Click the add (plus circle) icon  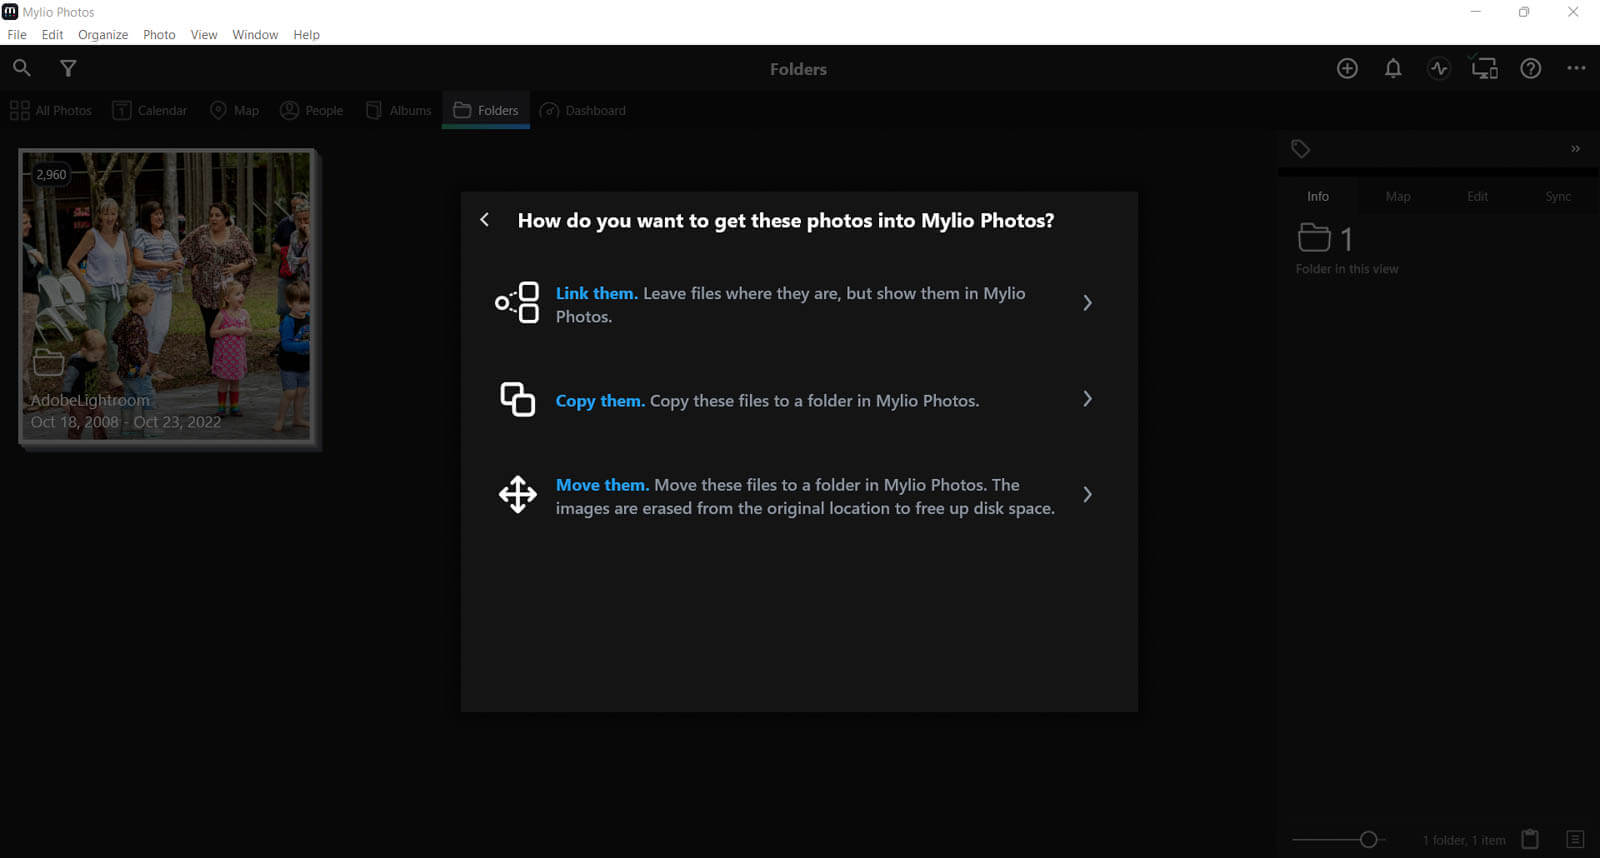[x=1347, y=68]
